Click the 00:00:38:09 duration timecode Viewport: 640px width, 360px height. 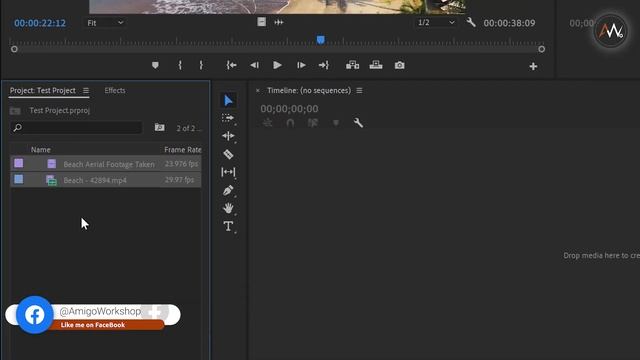tap(509, 23)
